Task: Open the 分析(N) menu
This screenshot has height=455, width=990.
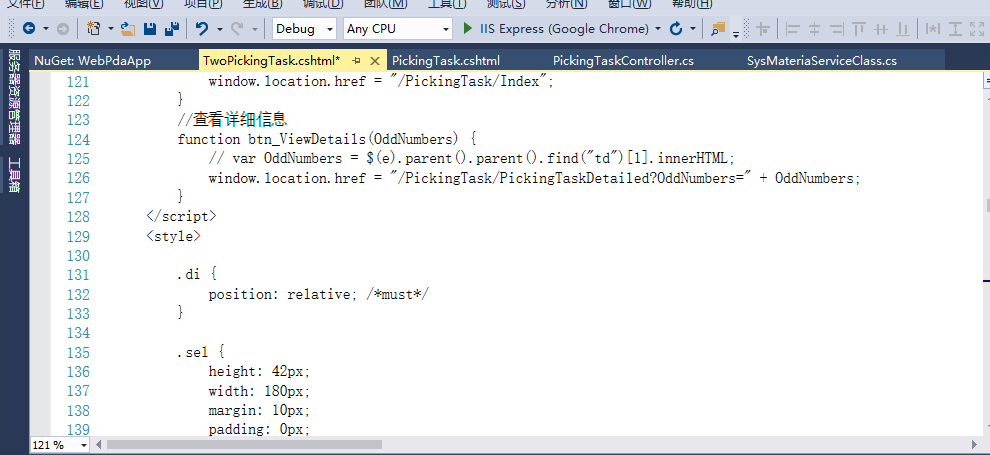Action: 566,4
